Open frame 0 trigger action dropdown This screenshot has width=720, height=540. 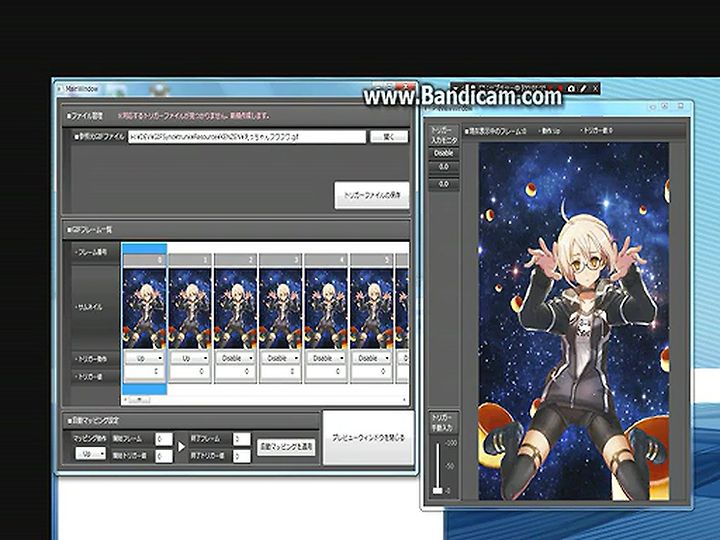pyautogui.click(x=145, y=358)
